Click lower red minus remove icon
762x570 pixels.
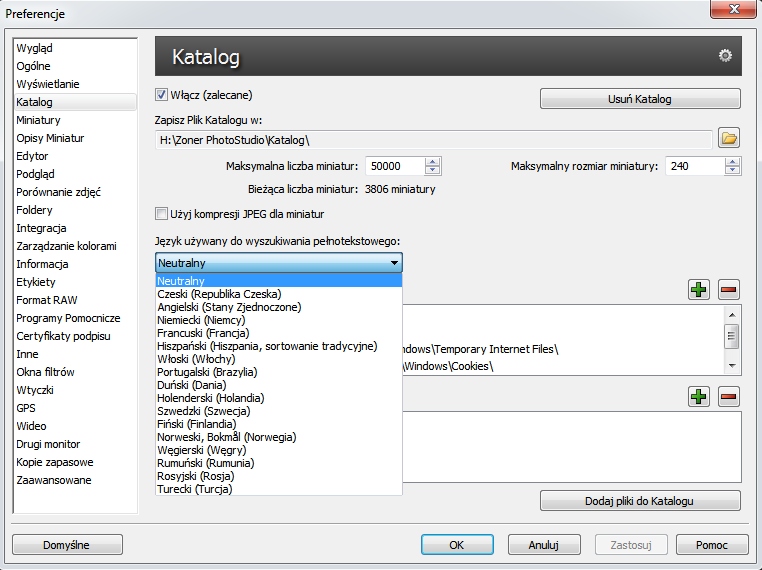point(728,397)
